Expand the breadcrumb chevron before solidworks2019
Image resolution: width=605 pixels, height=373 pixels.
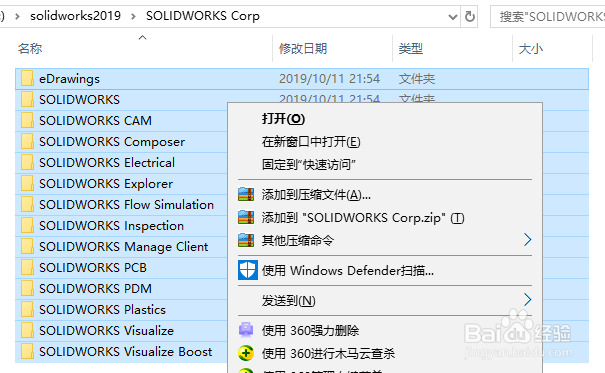pos(17,16)
